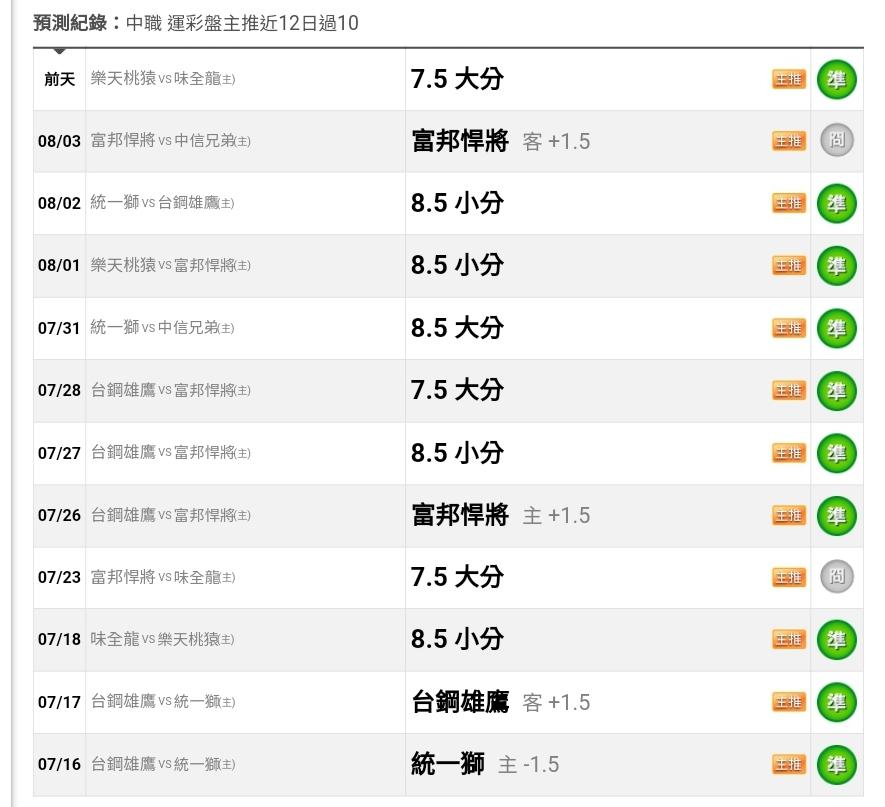885x807 pixels.
Task: Select the orange 主推 badge for 07/23
Action: click(788, 577)
